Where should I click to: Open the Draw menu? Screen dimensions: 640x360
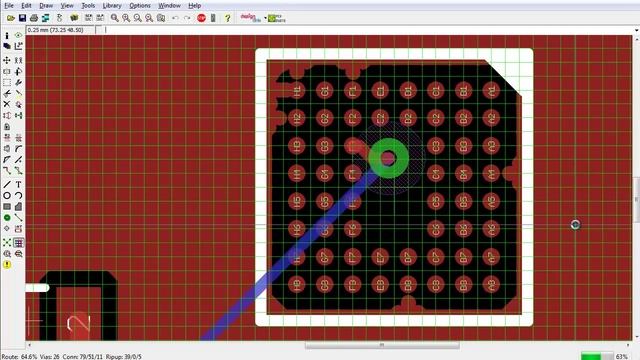(x=46, y=5)
